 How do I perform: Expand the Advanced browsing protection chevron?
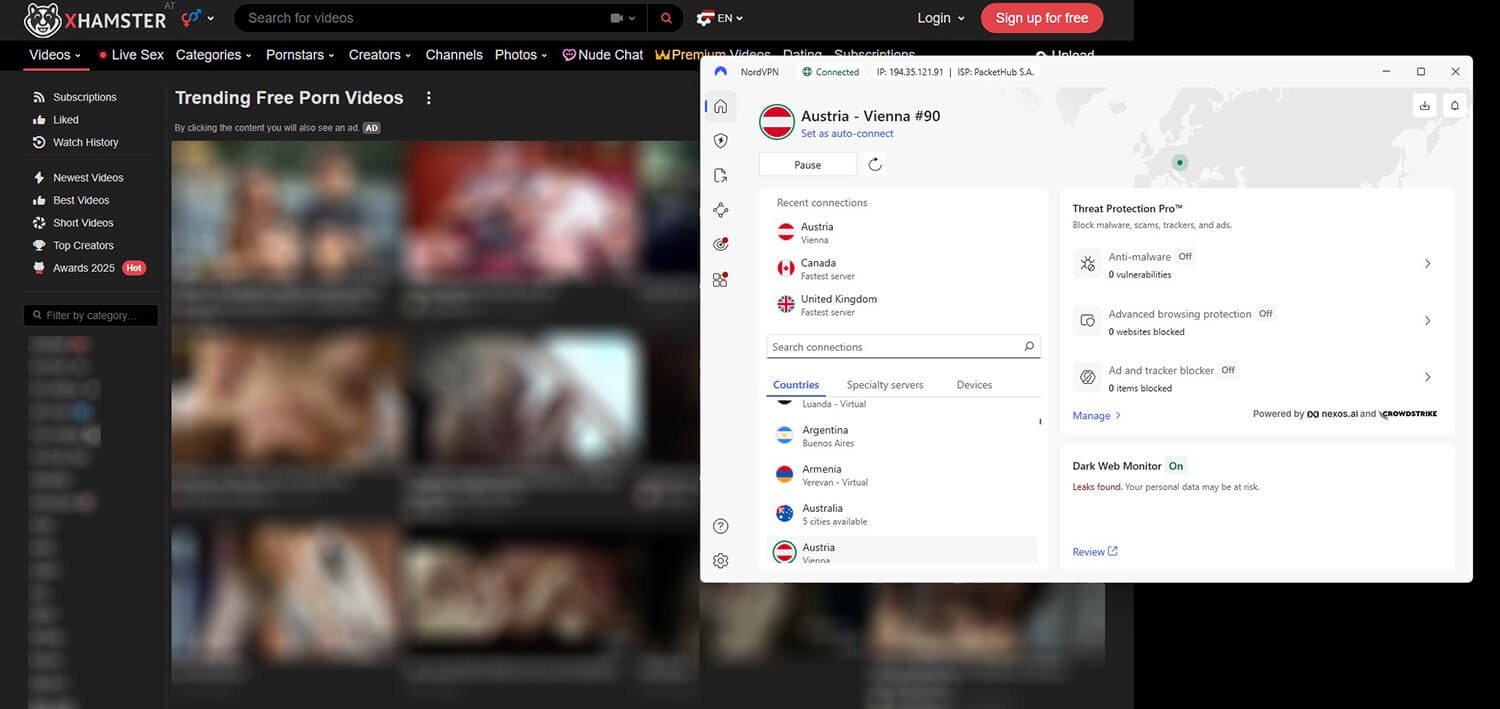pos(1427,321)
